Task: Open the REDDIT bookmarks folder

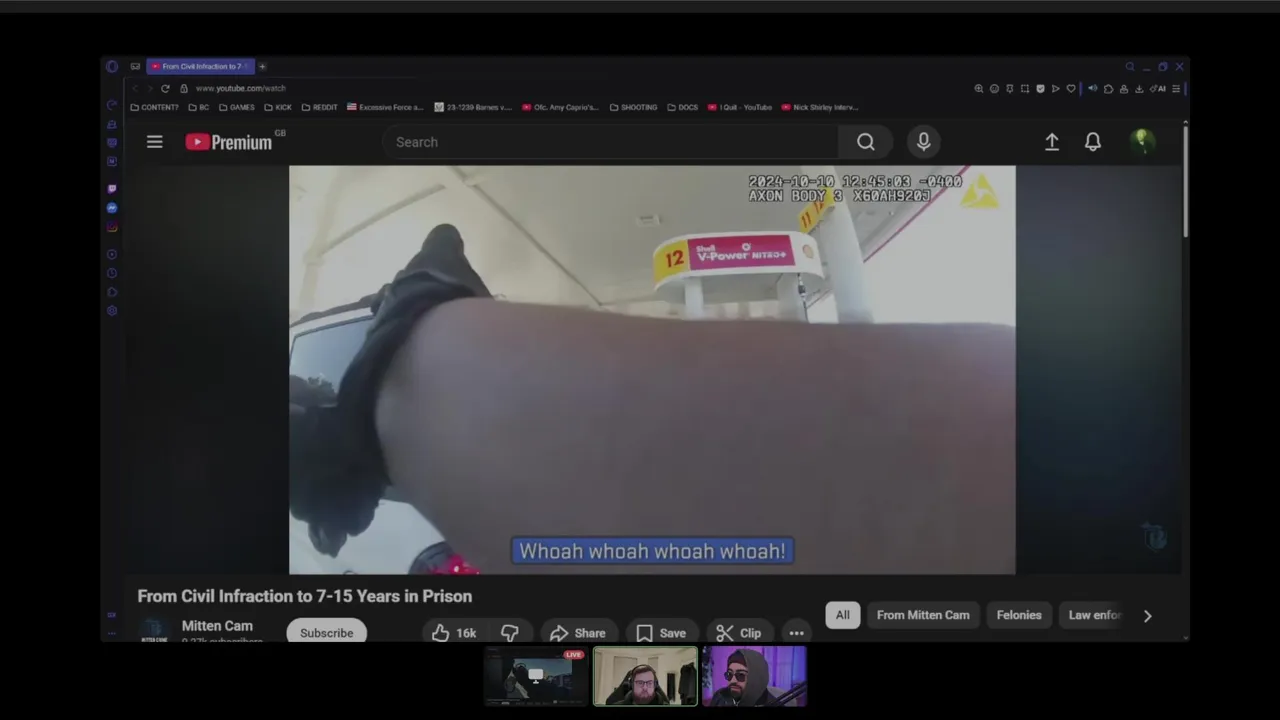Action: click(x=320, y=107)
